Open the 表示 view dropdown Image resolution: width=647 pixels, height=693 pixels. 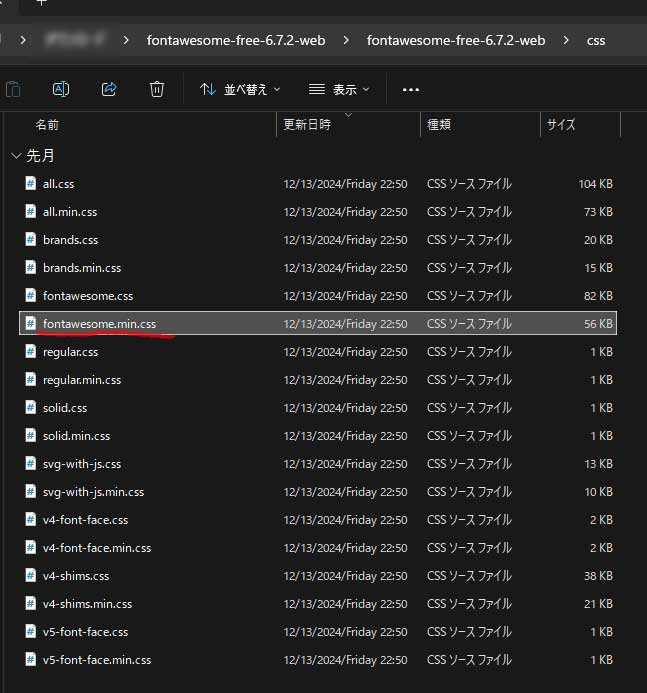pyautogui.click(x=339, y=89)
